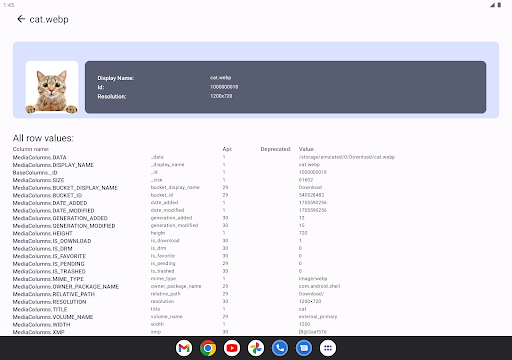Tap the Api column header
This screenshot has height=360, width=512.
(227, 149)
